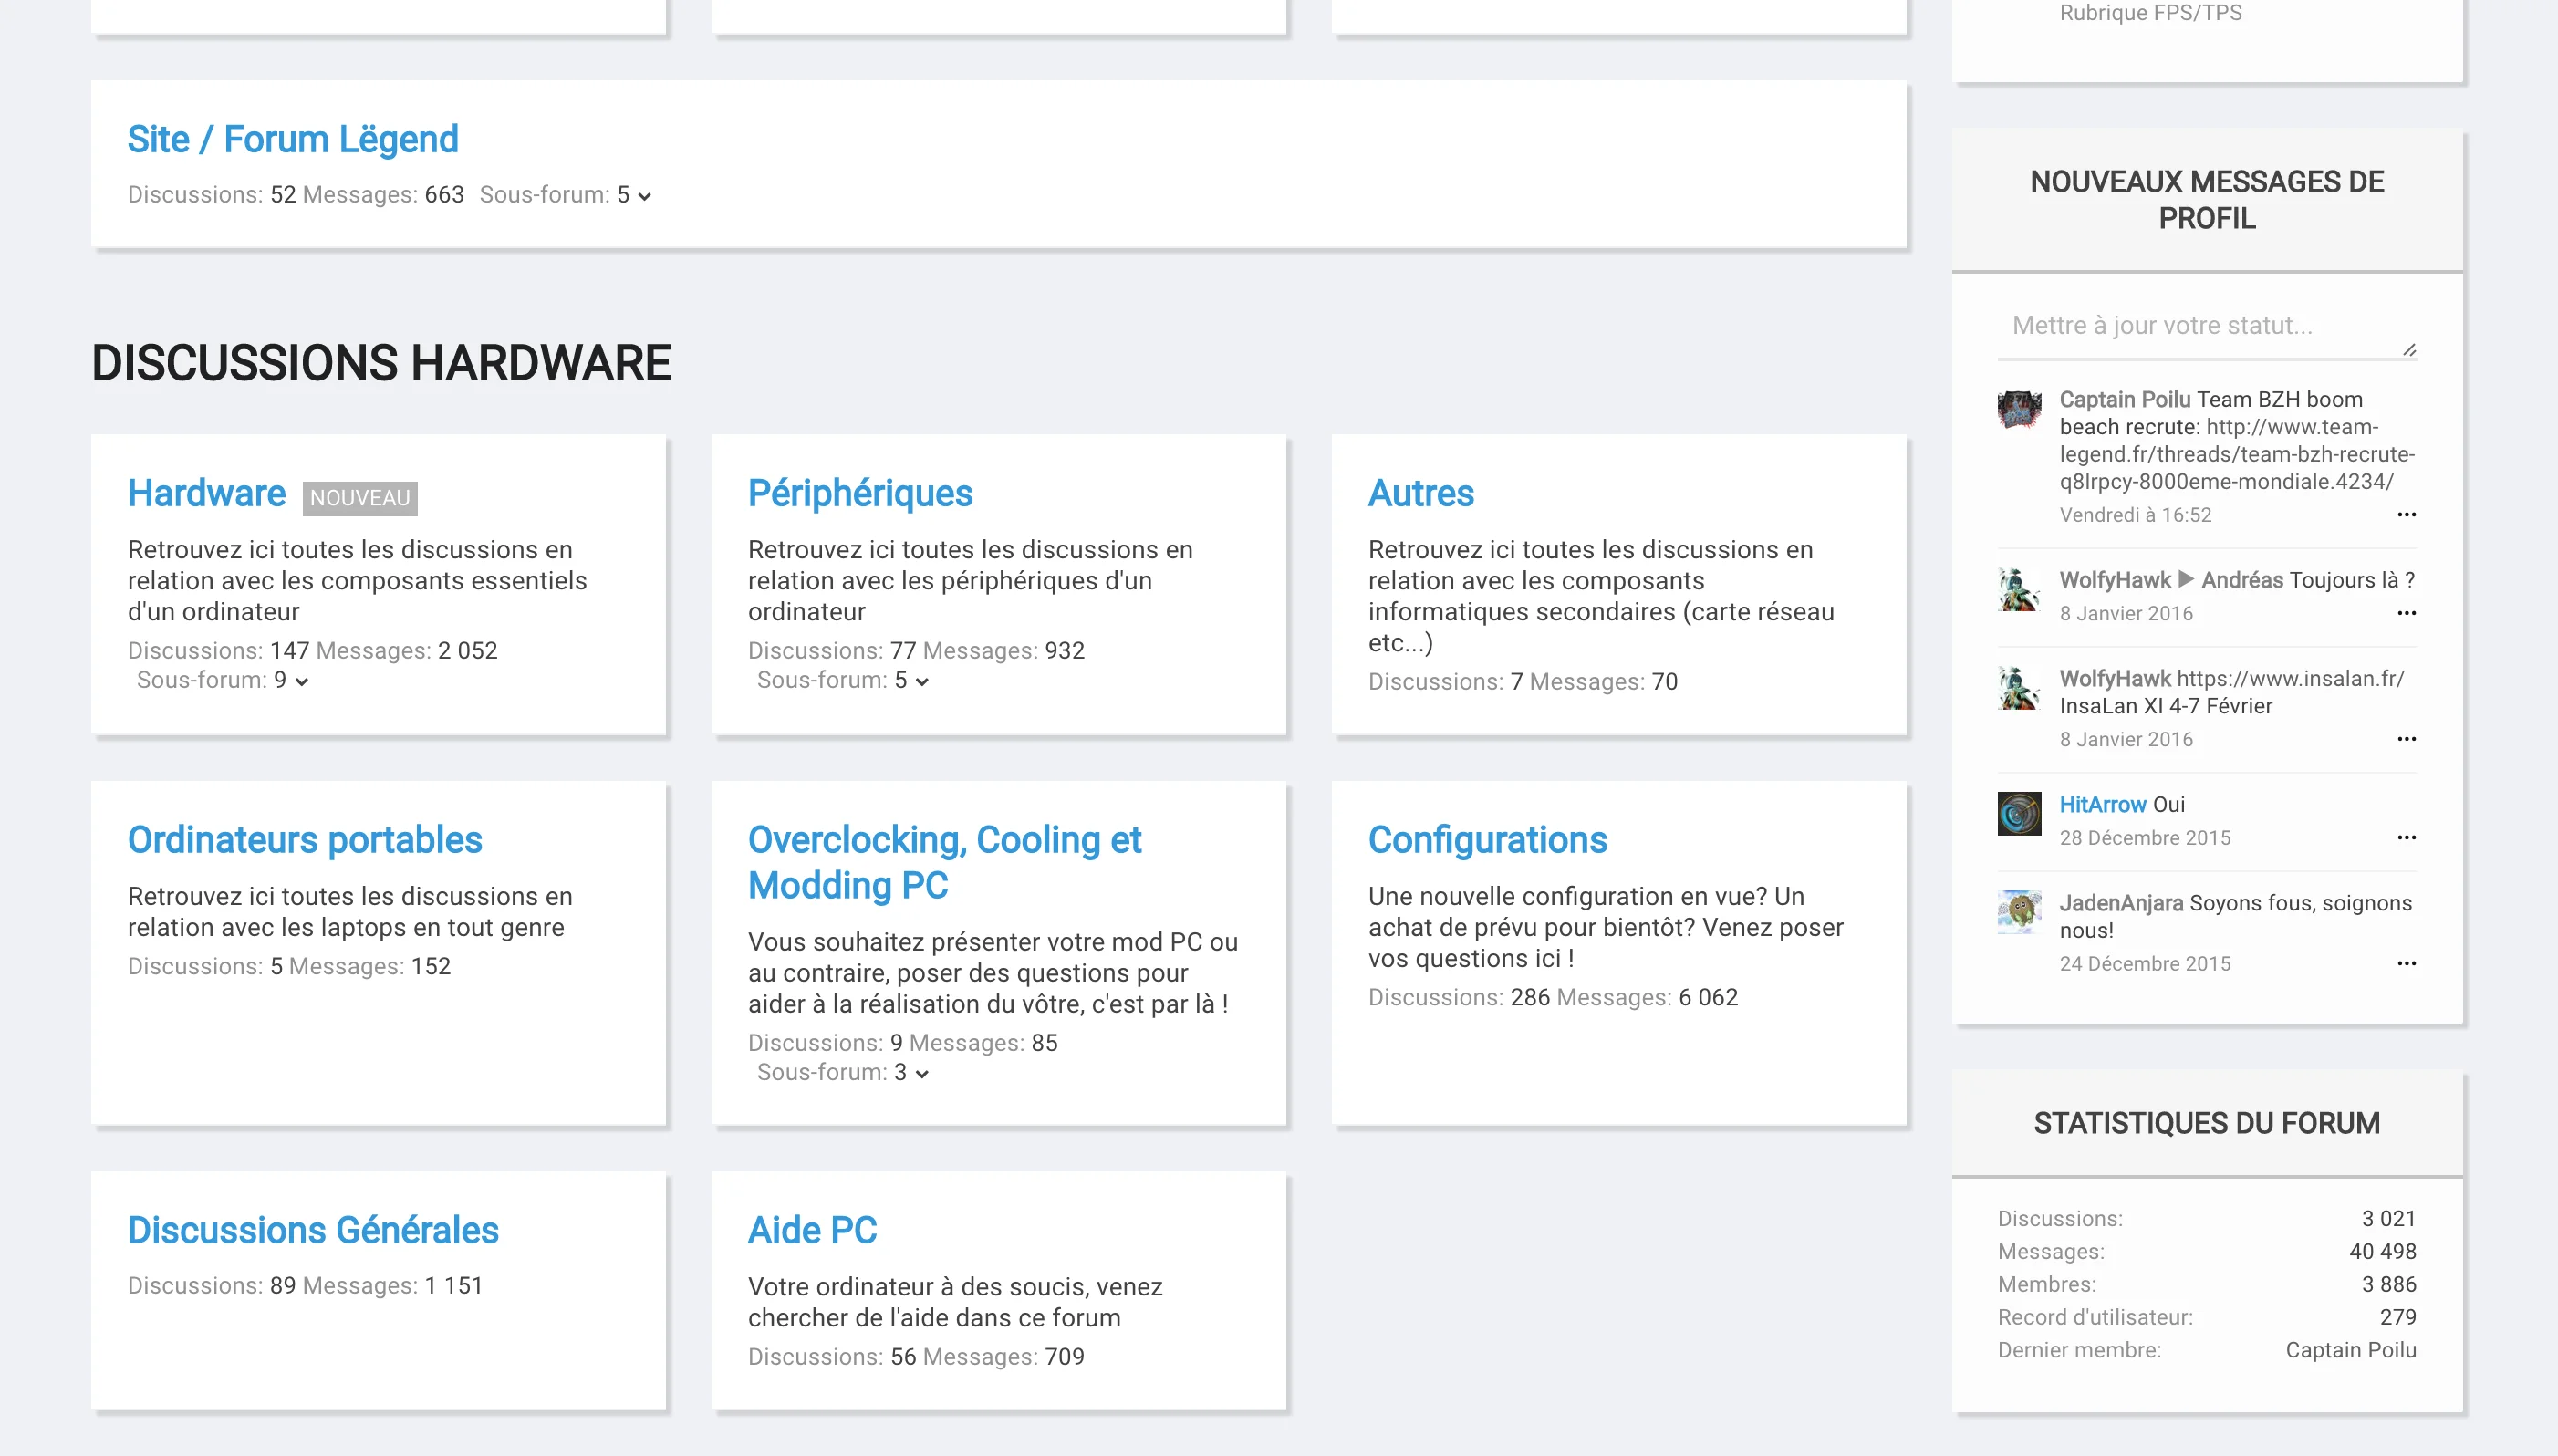Open the team-legend.fr recruitment link

click(x=2235, y=455)
